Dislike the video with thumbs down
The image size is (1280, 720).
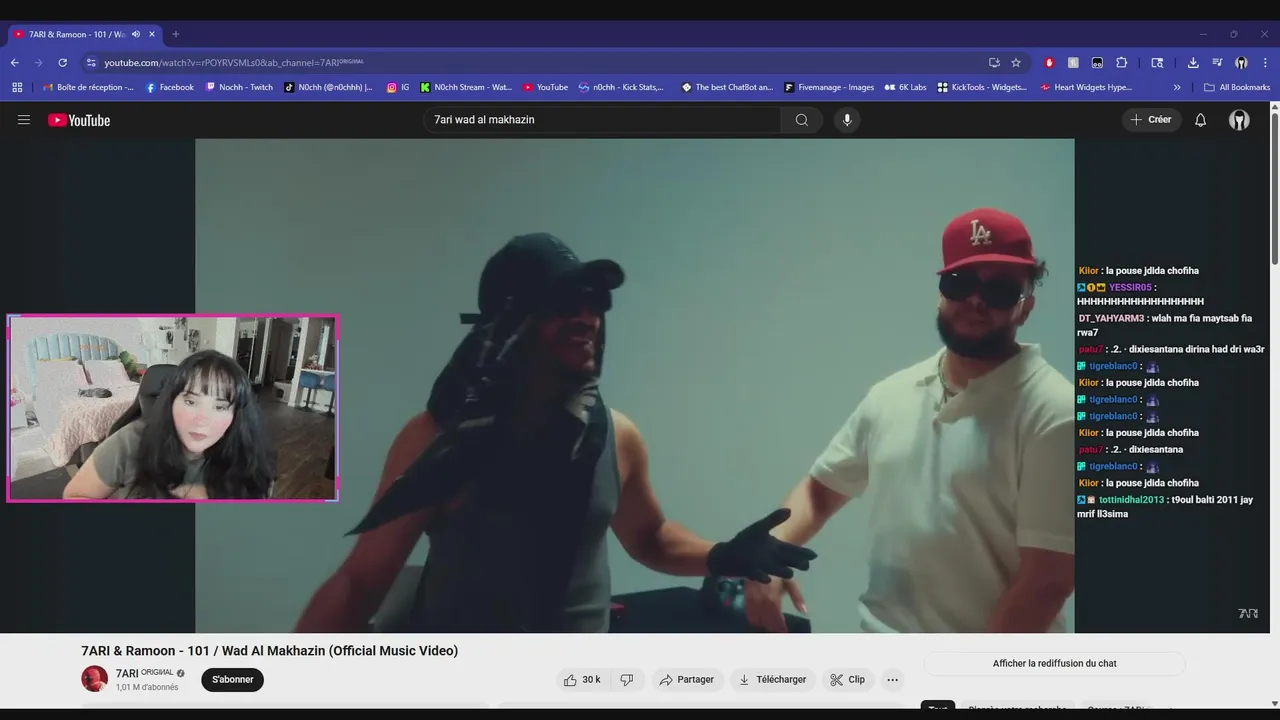click(x=627, y=680)
